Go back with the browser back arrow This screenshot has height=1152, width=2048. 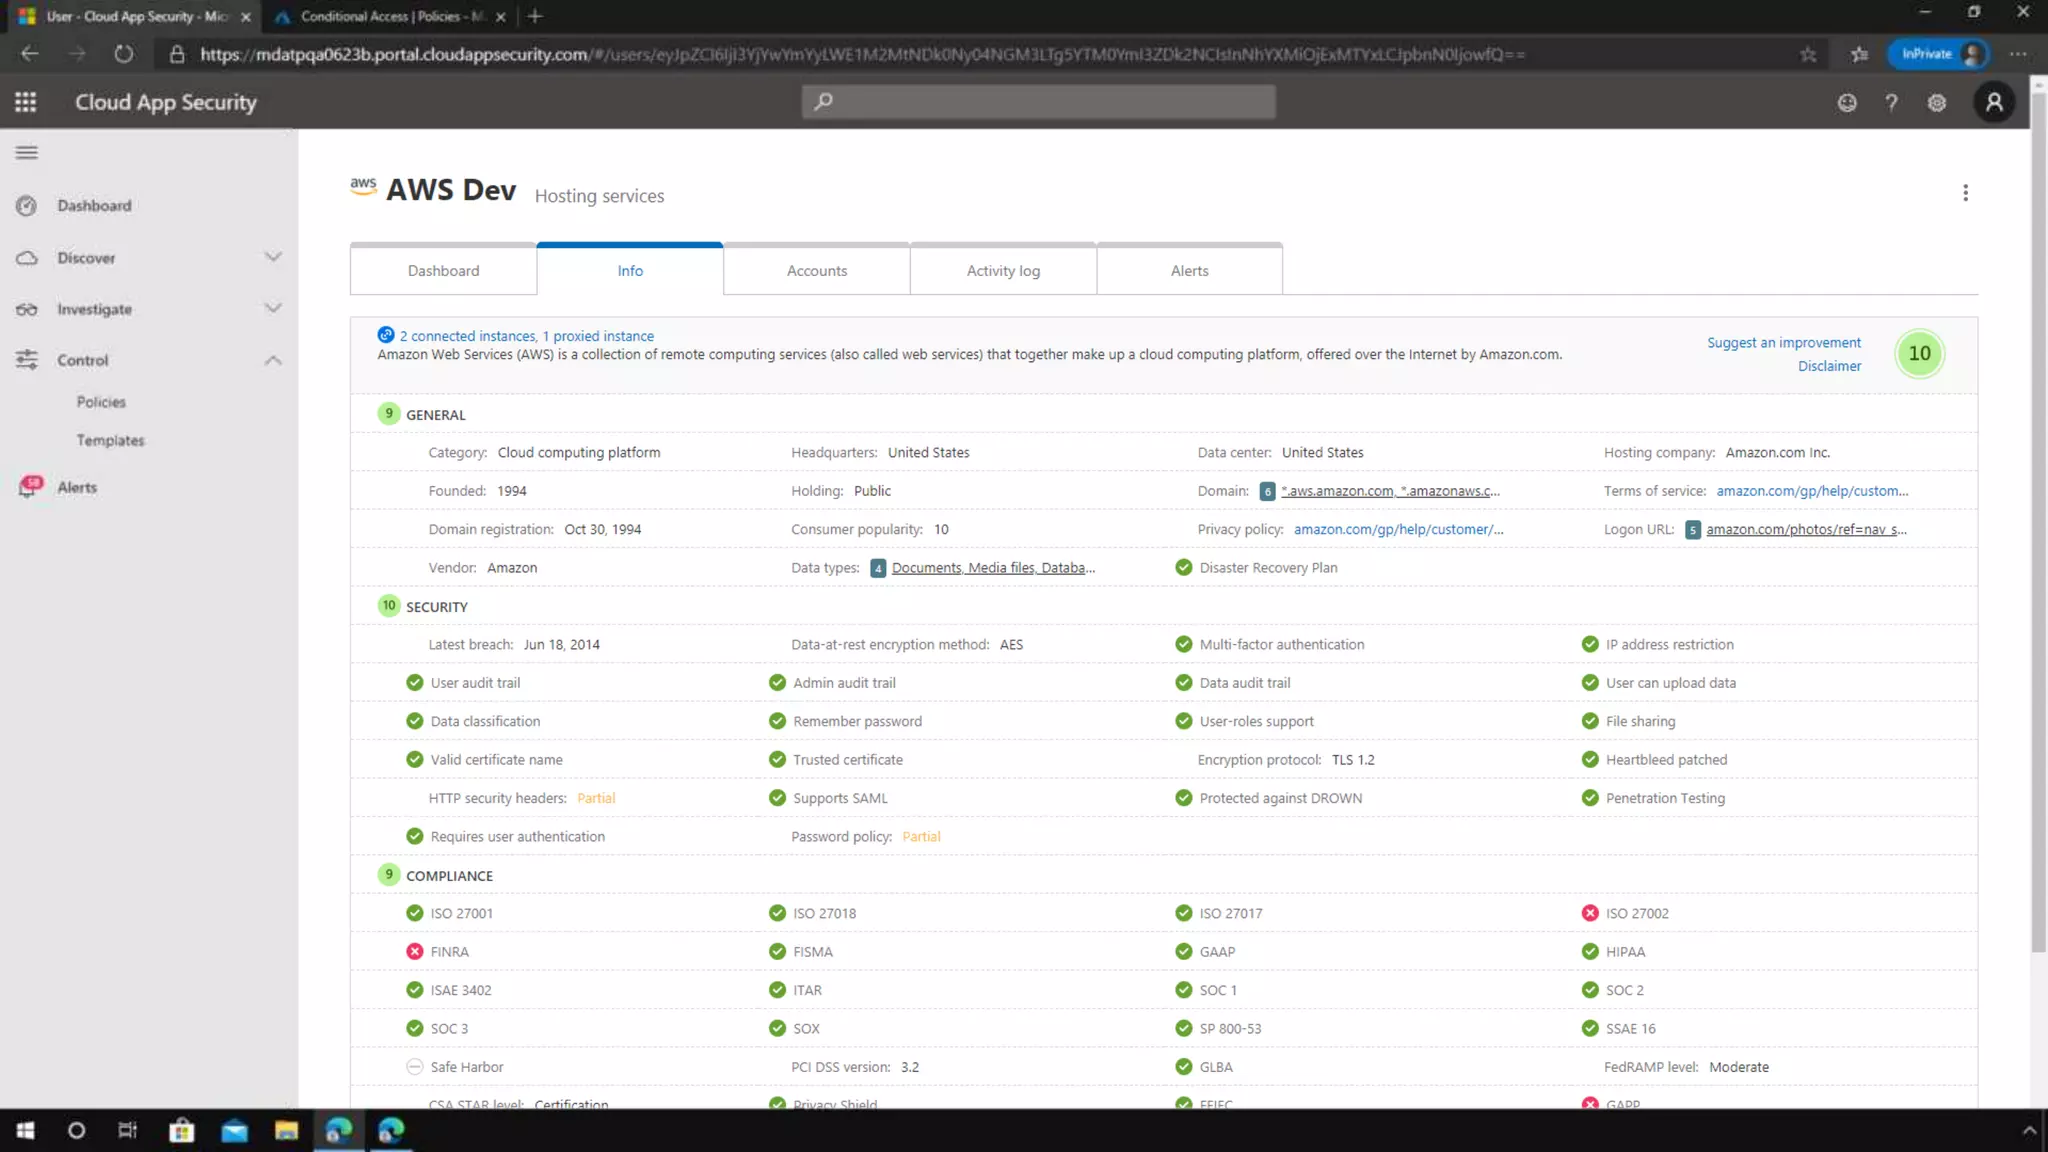click(x=30, y=54)
